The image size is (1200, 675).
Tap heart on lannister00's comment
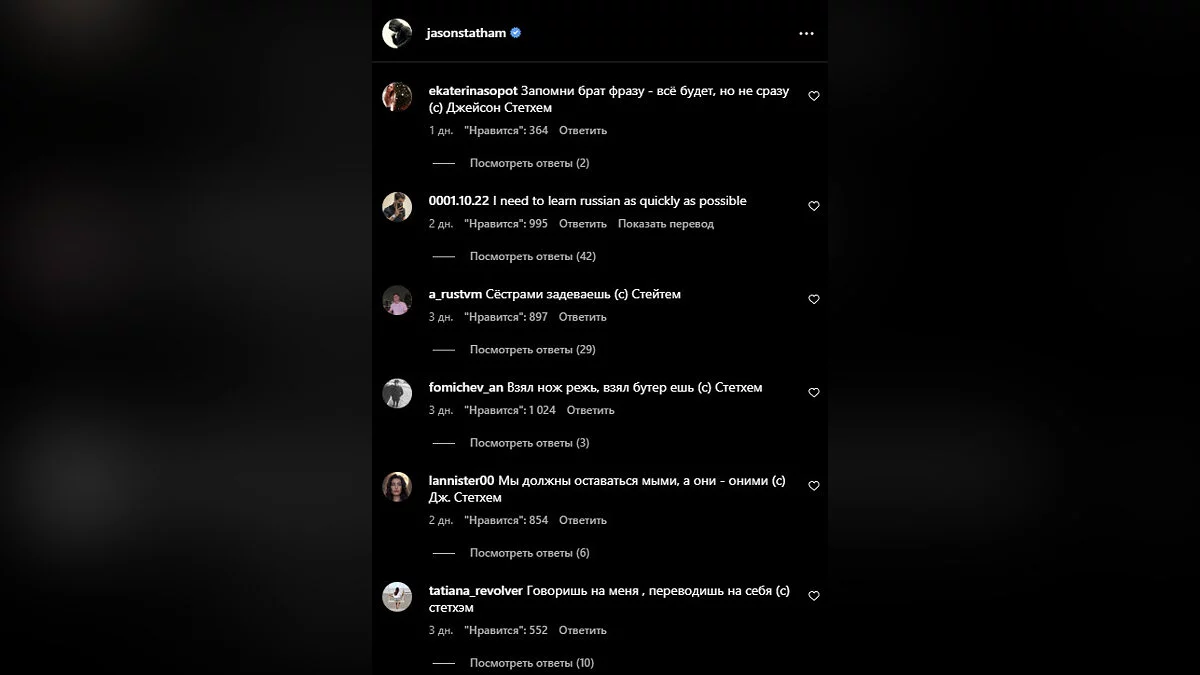(814, 486)
